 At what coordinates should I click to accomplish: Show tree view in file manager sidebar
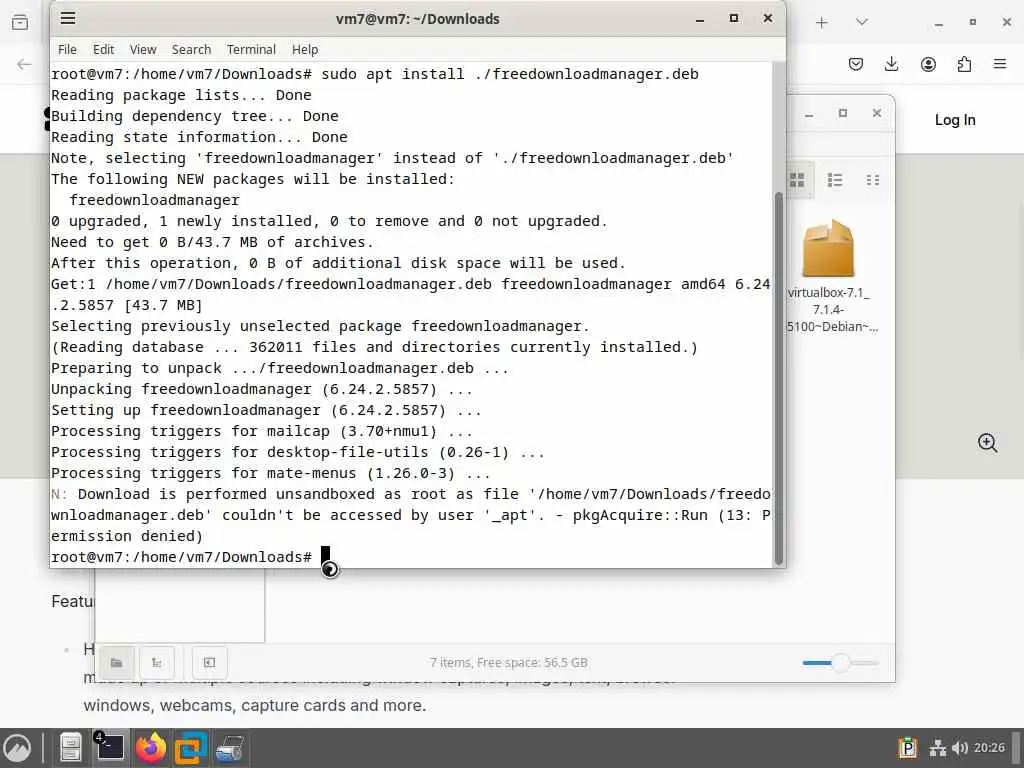point(157,663)
